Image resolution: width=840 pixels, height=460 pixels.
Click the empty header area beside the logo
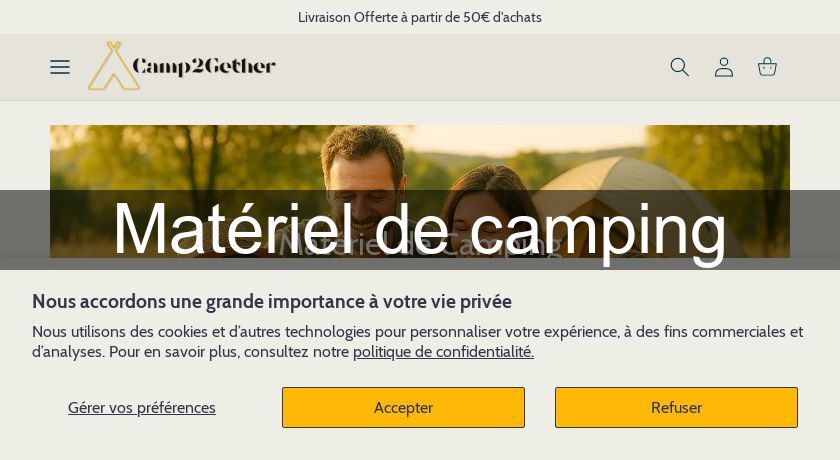click(470, 67)
